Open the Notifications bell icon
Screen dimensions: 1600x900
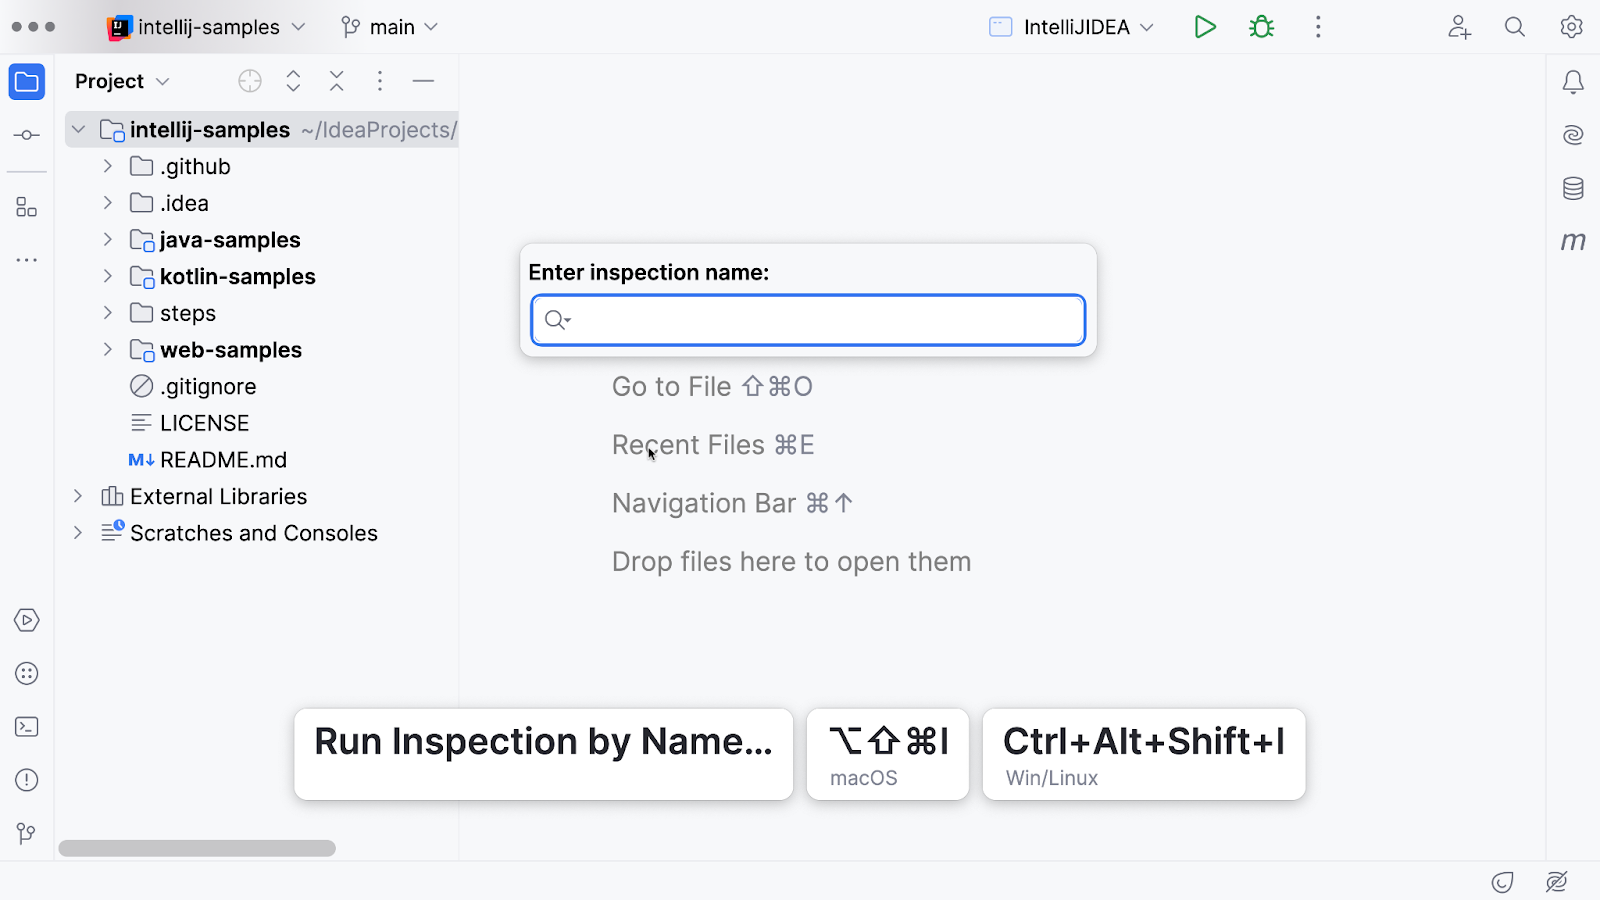(1573, 82)
